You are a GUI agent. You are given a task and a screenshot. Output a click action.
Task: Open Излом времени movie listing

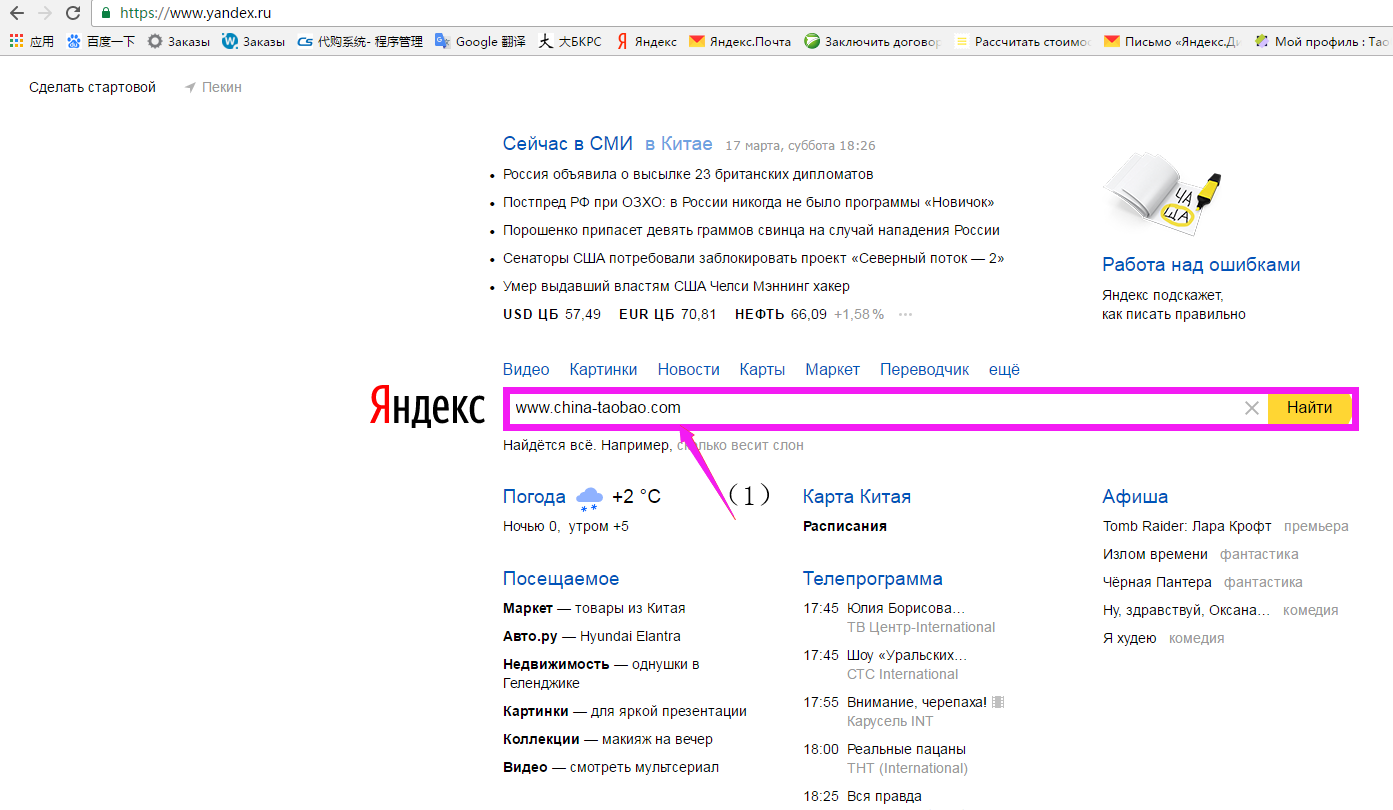pos(1155,554)
